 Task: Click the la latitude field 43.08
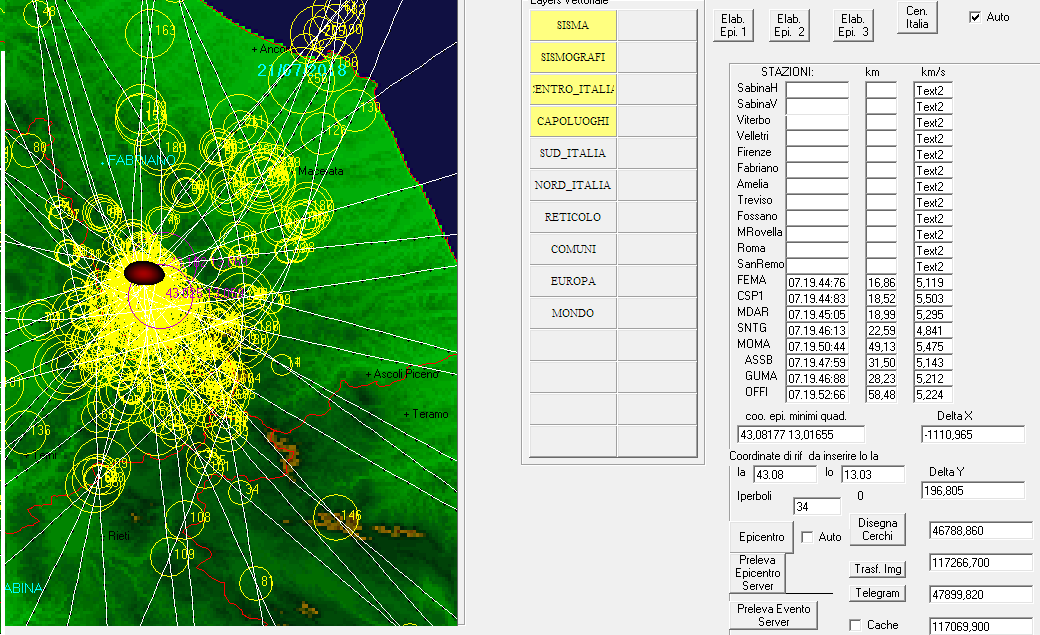pos(786,474)
